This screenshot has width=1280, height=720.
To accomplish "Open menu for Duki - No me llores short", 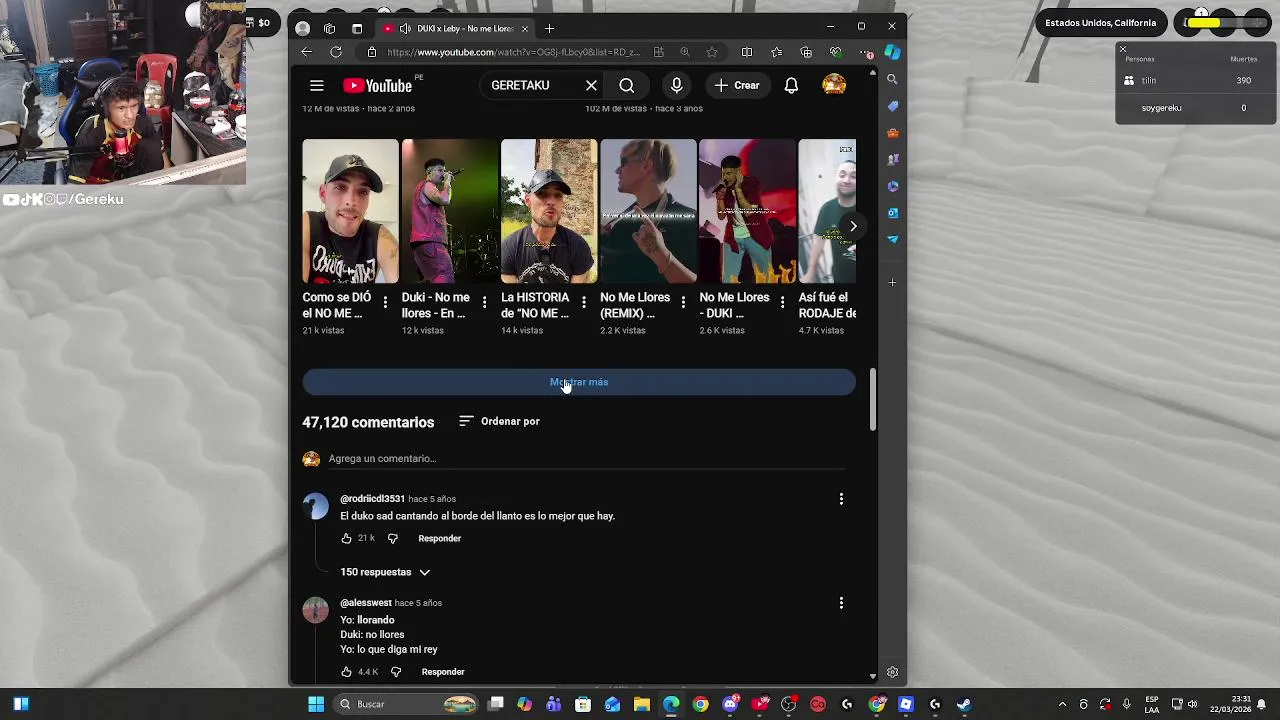I will tap(484, 301).
